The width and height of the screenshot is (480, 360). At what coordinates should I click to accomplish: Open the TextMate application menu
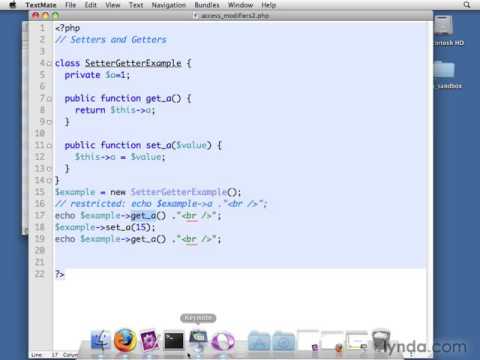click(41, 5)
